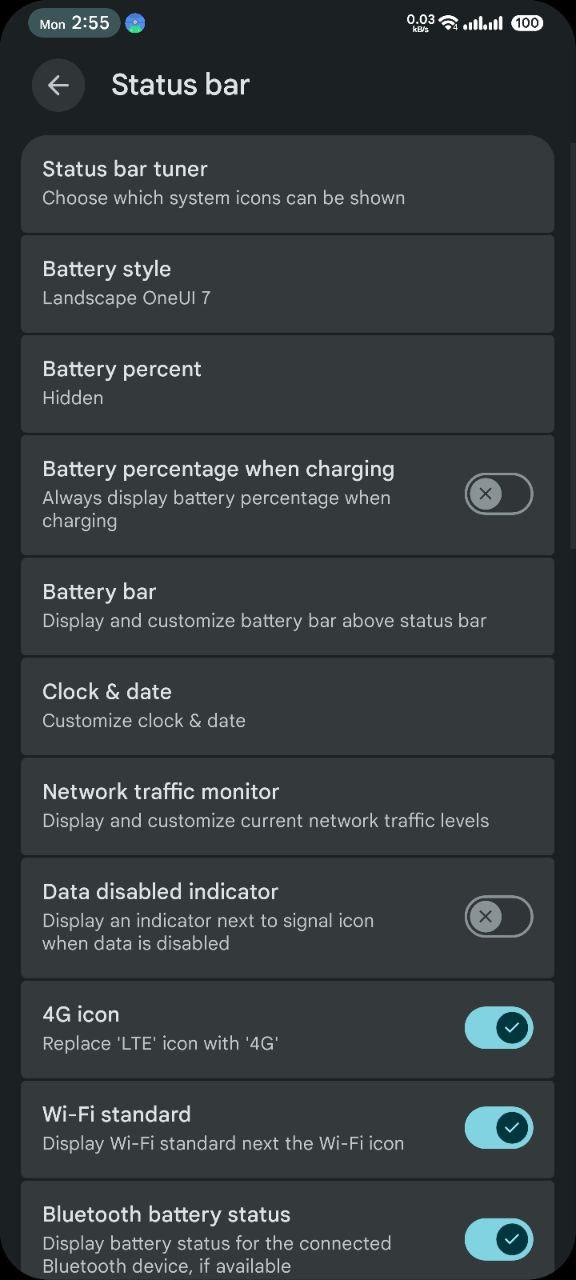The image size is (576, 1280).
Task: Open Battery bar settings
Action: 288,606
